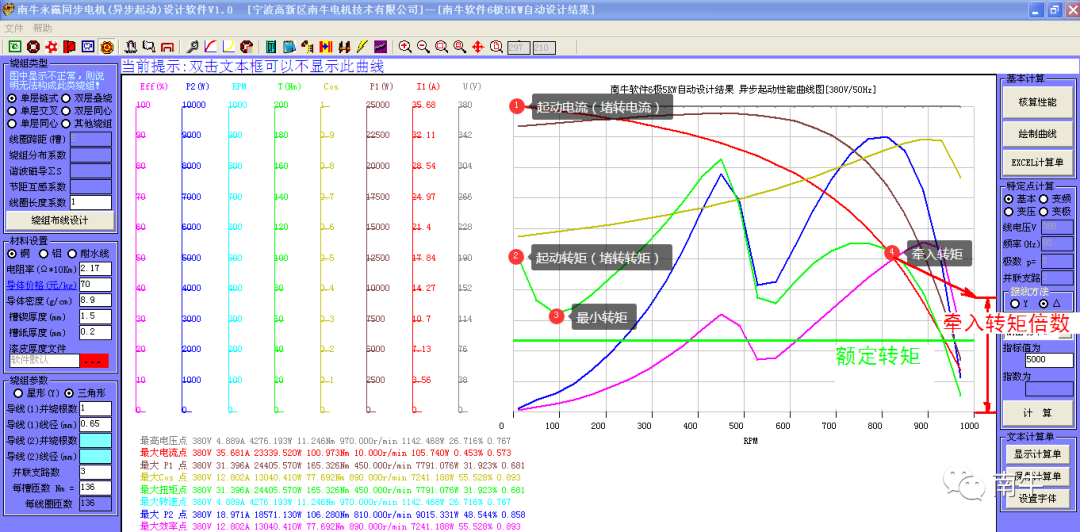Click the 最大扭矩点 result line

click(x=331, y=489)
